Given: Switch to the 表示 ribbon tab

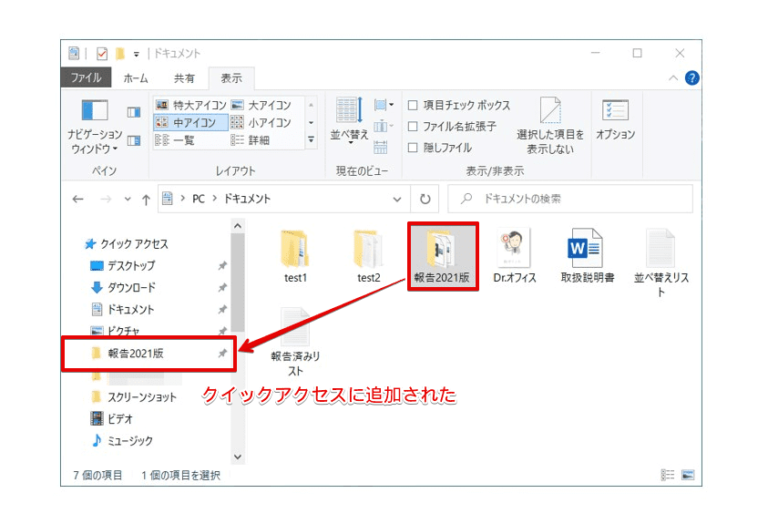Looking at the screenshot, I should tap(231, 78).
